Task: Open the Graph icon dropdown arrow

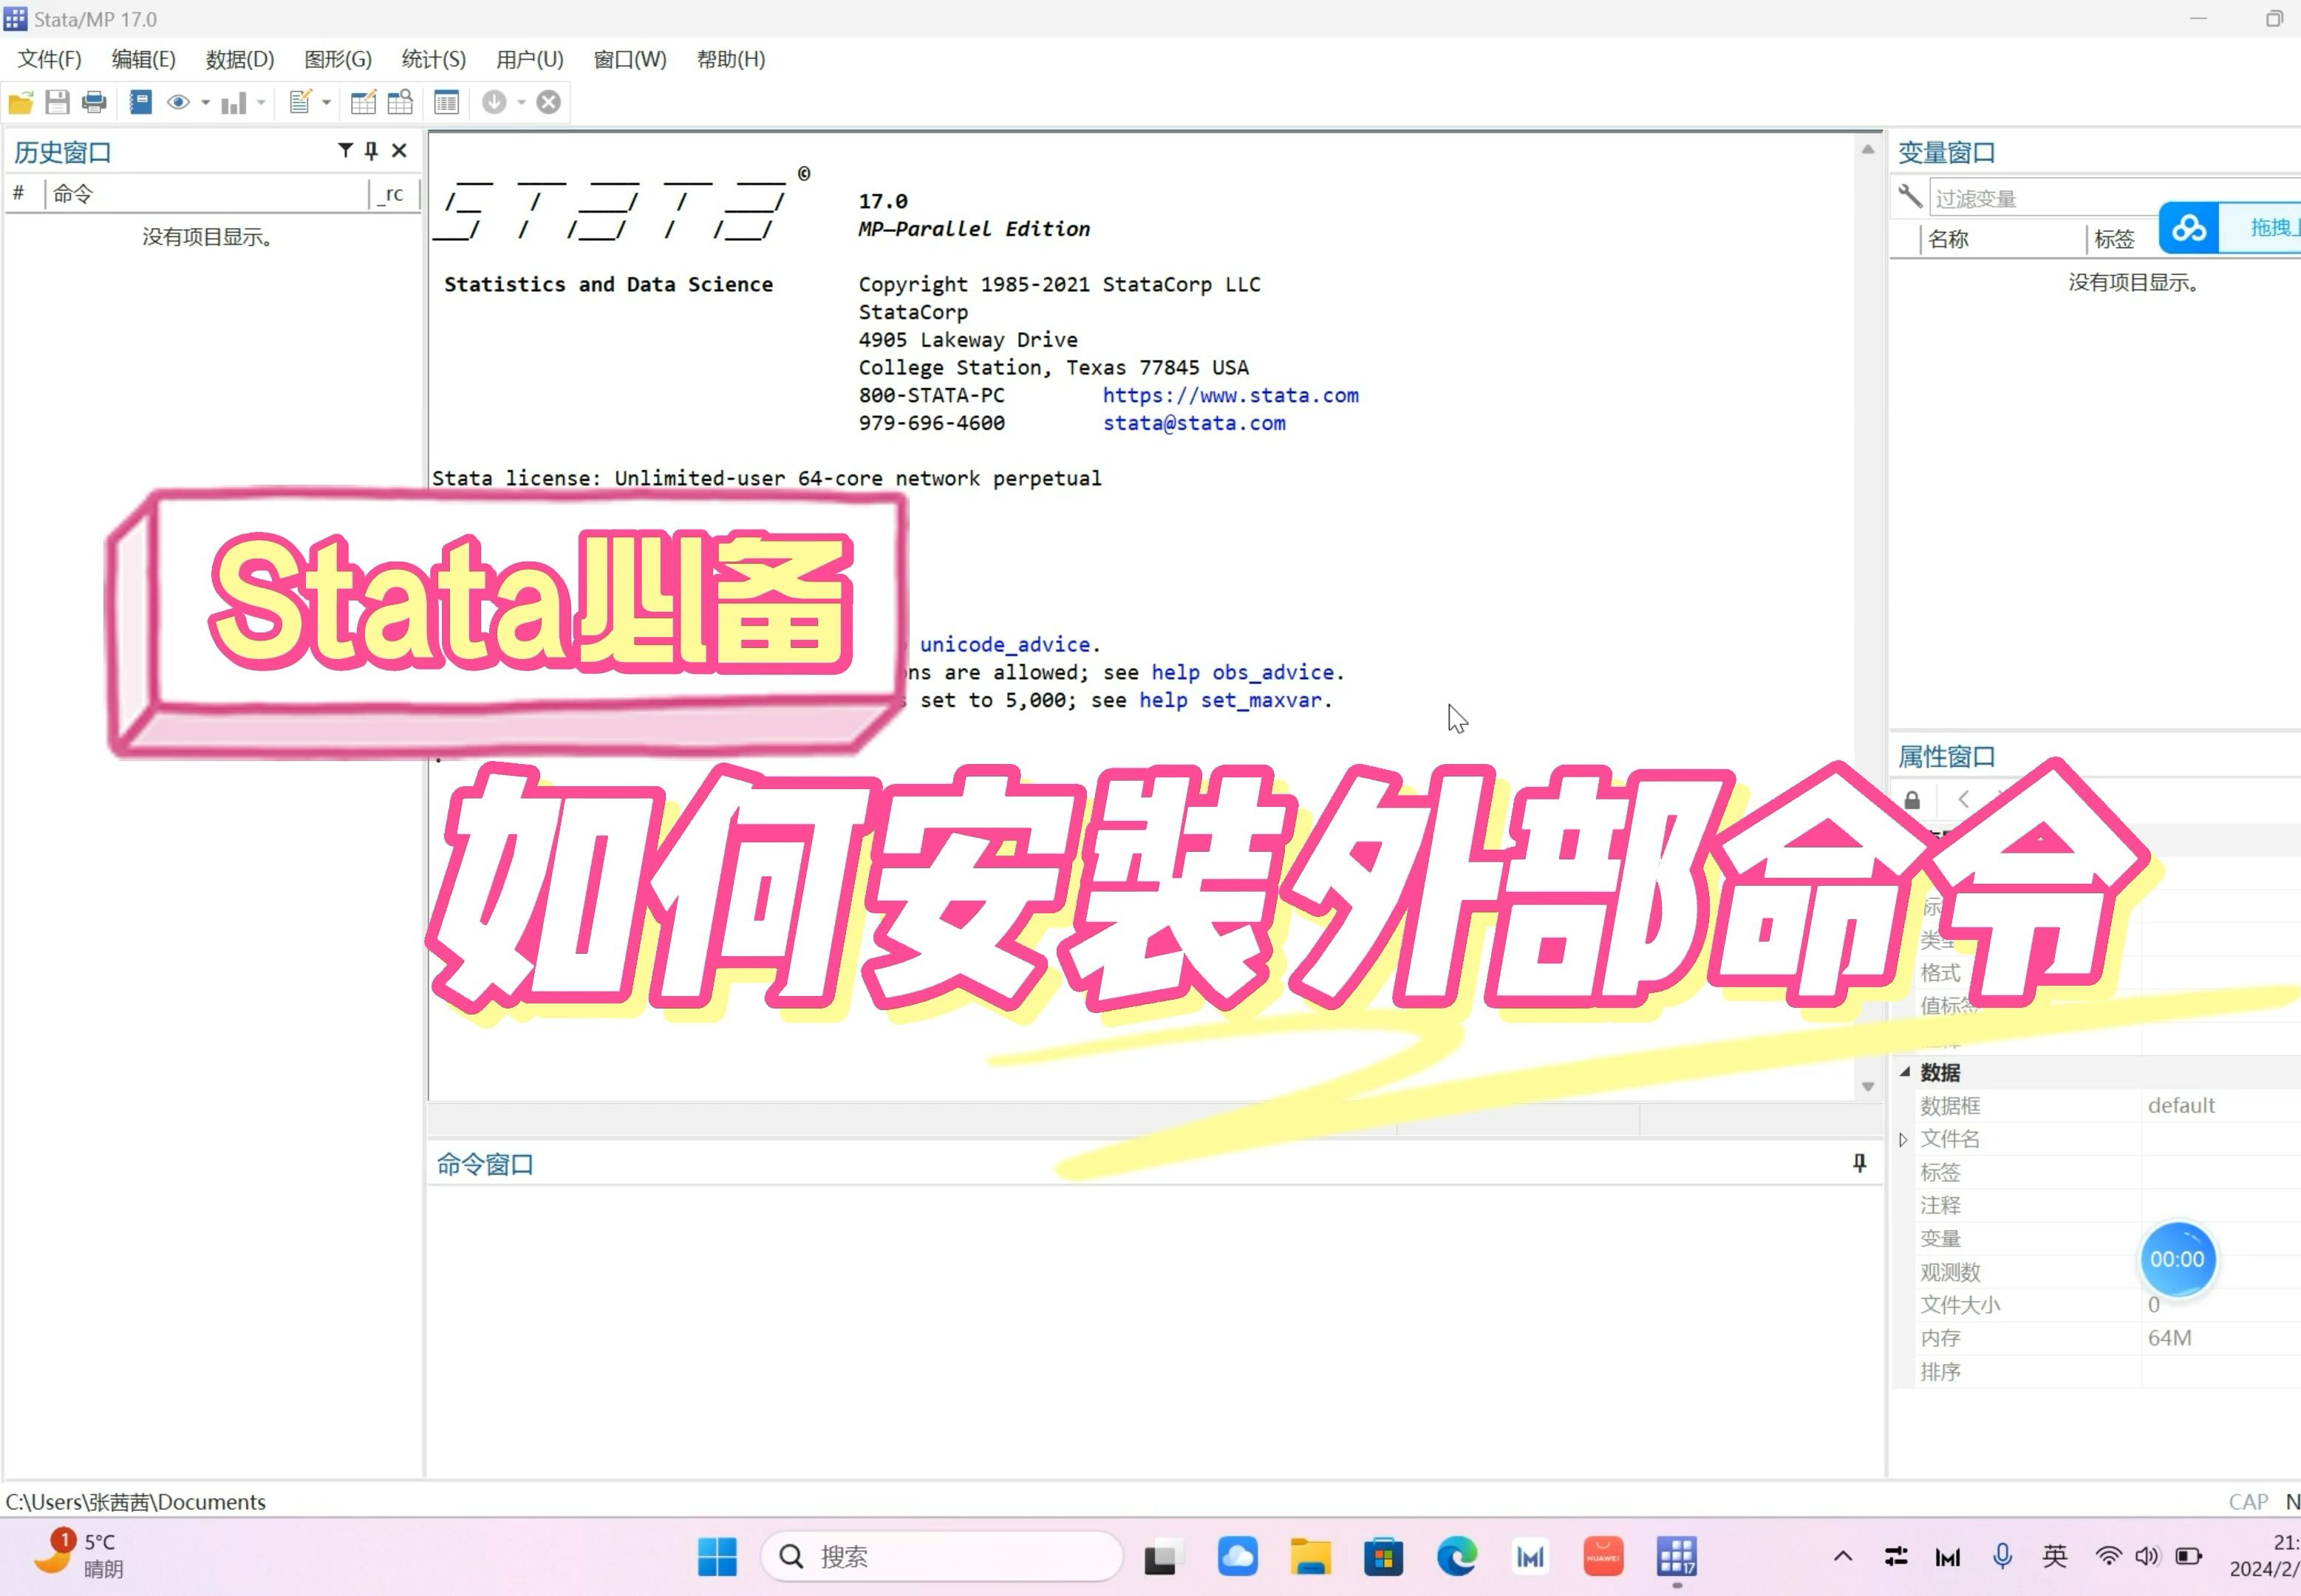Action: [x=261, y=102]
